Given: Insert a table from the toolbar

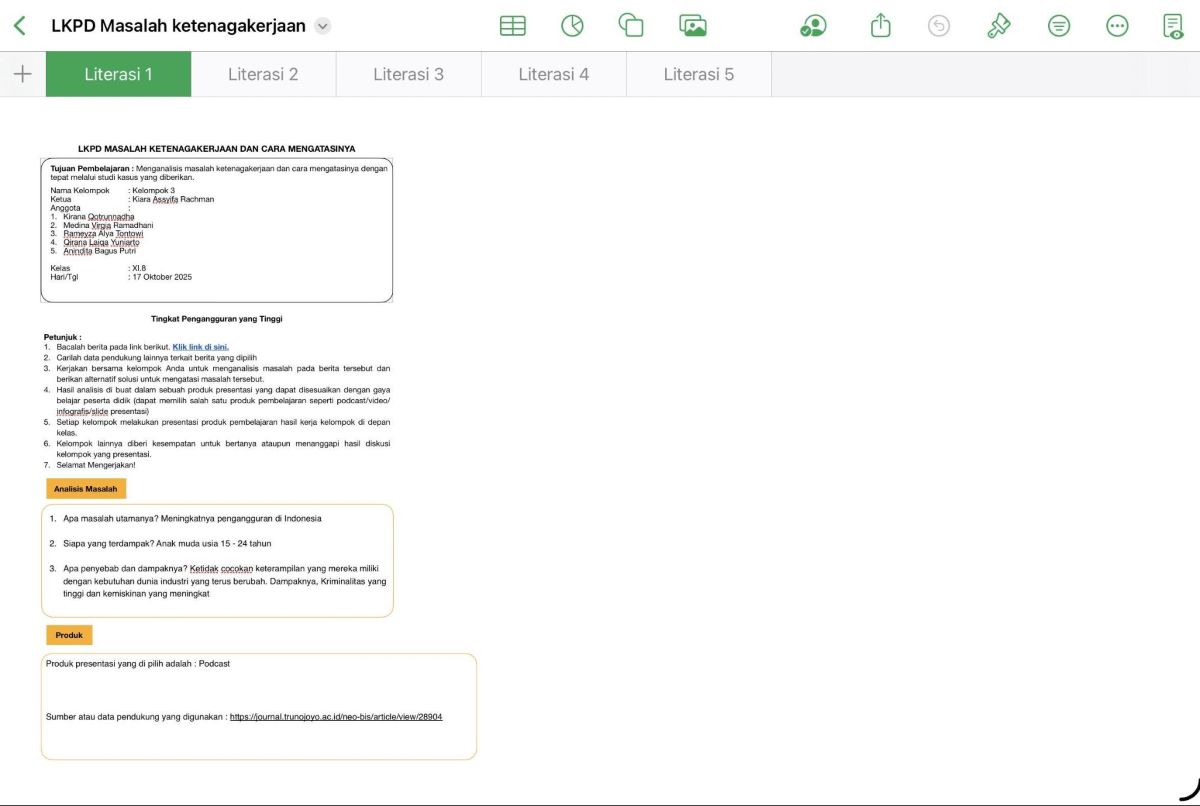Looking at the screenshot, I should [x=513, y=26].
